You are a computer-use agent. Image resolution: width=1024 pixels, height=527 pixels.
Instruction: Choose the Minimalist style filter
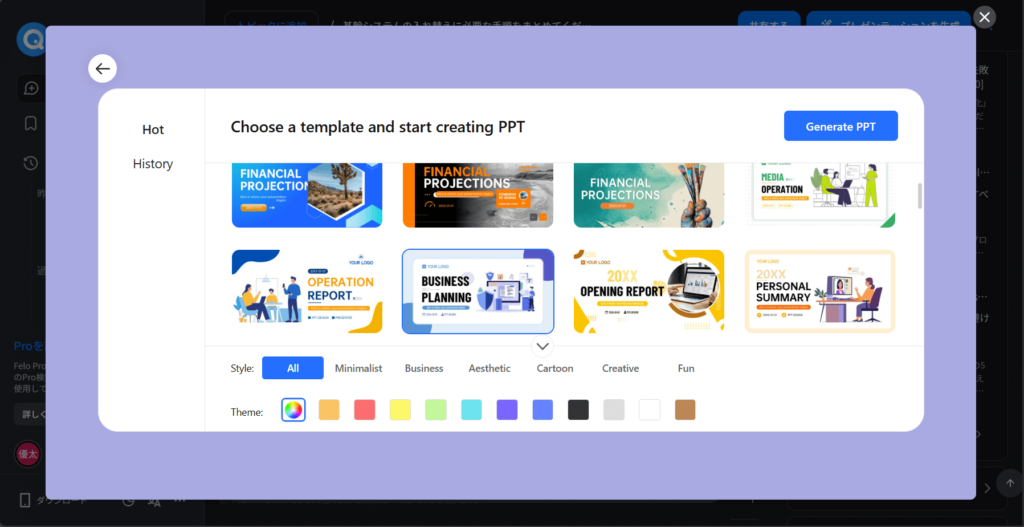[x=358, y=368]
